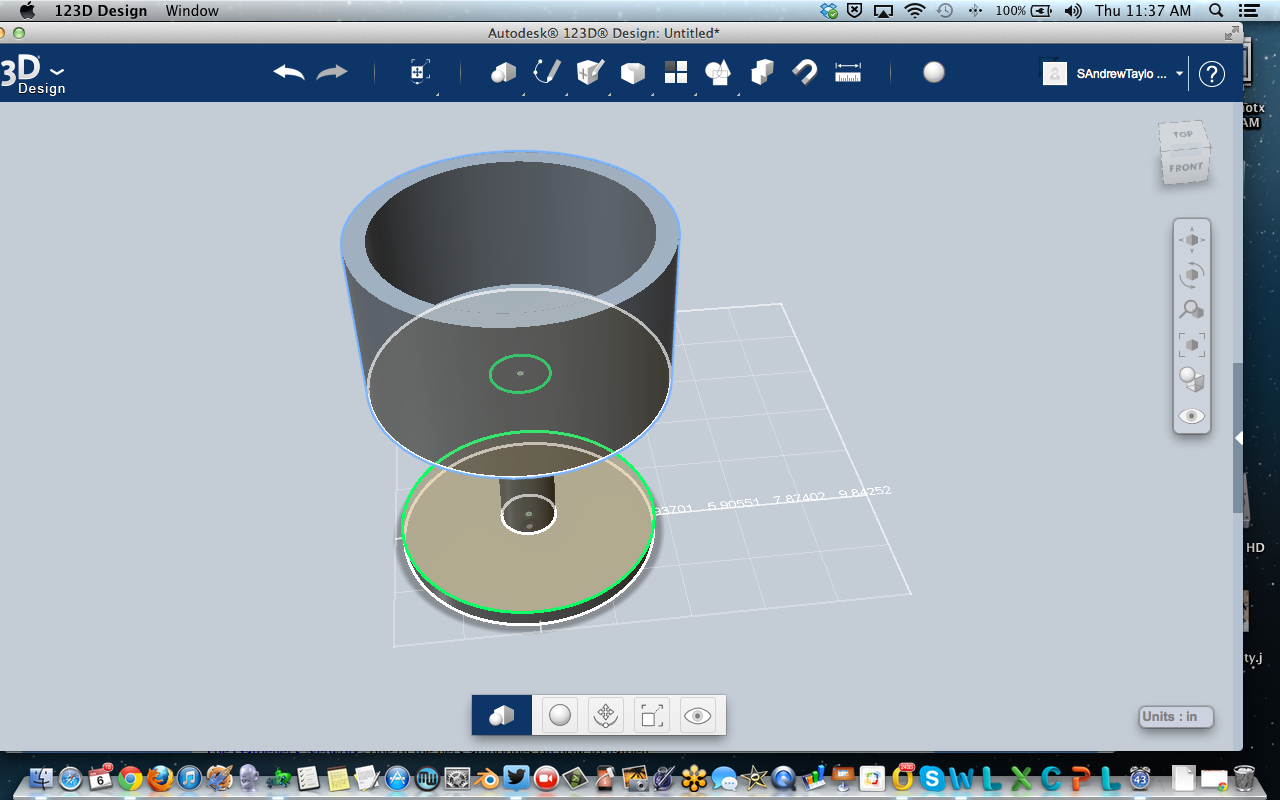1280x800 pixels.
Task: Select the Measure ruler tool
Action: pyautogui.click(x=848, y=72)
